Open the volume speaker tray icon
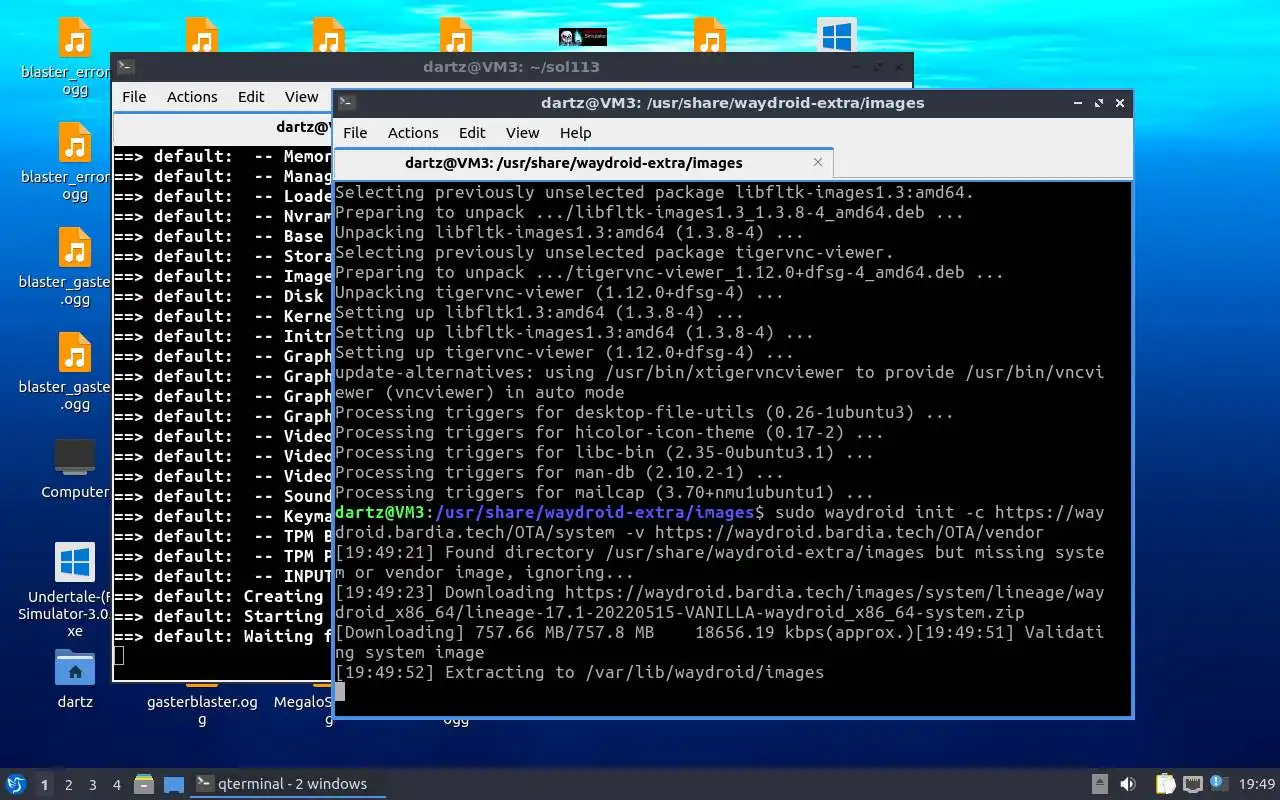Screen dimensions: 1280x800 click(1128, 784)
